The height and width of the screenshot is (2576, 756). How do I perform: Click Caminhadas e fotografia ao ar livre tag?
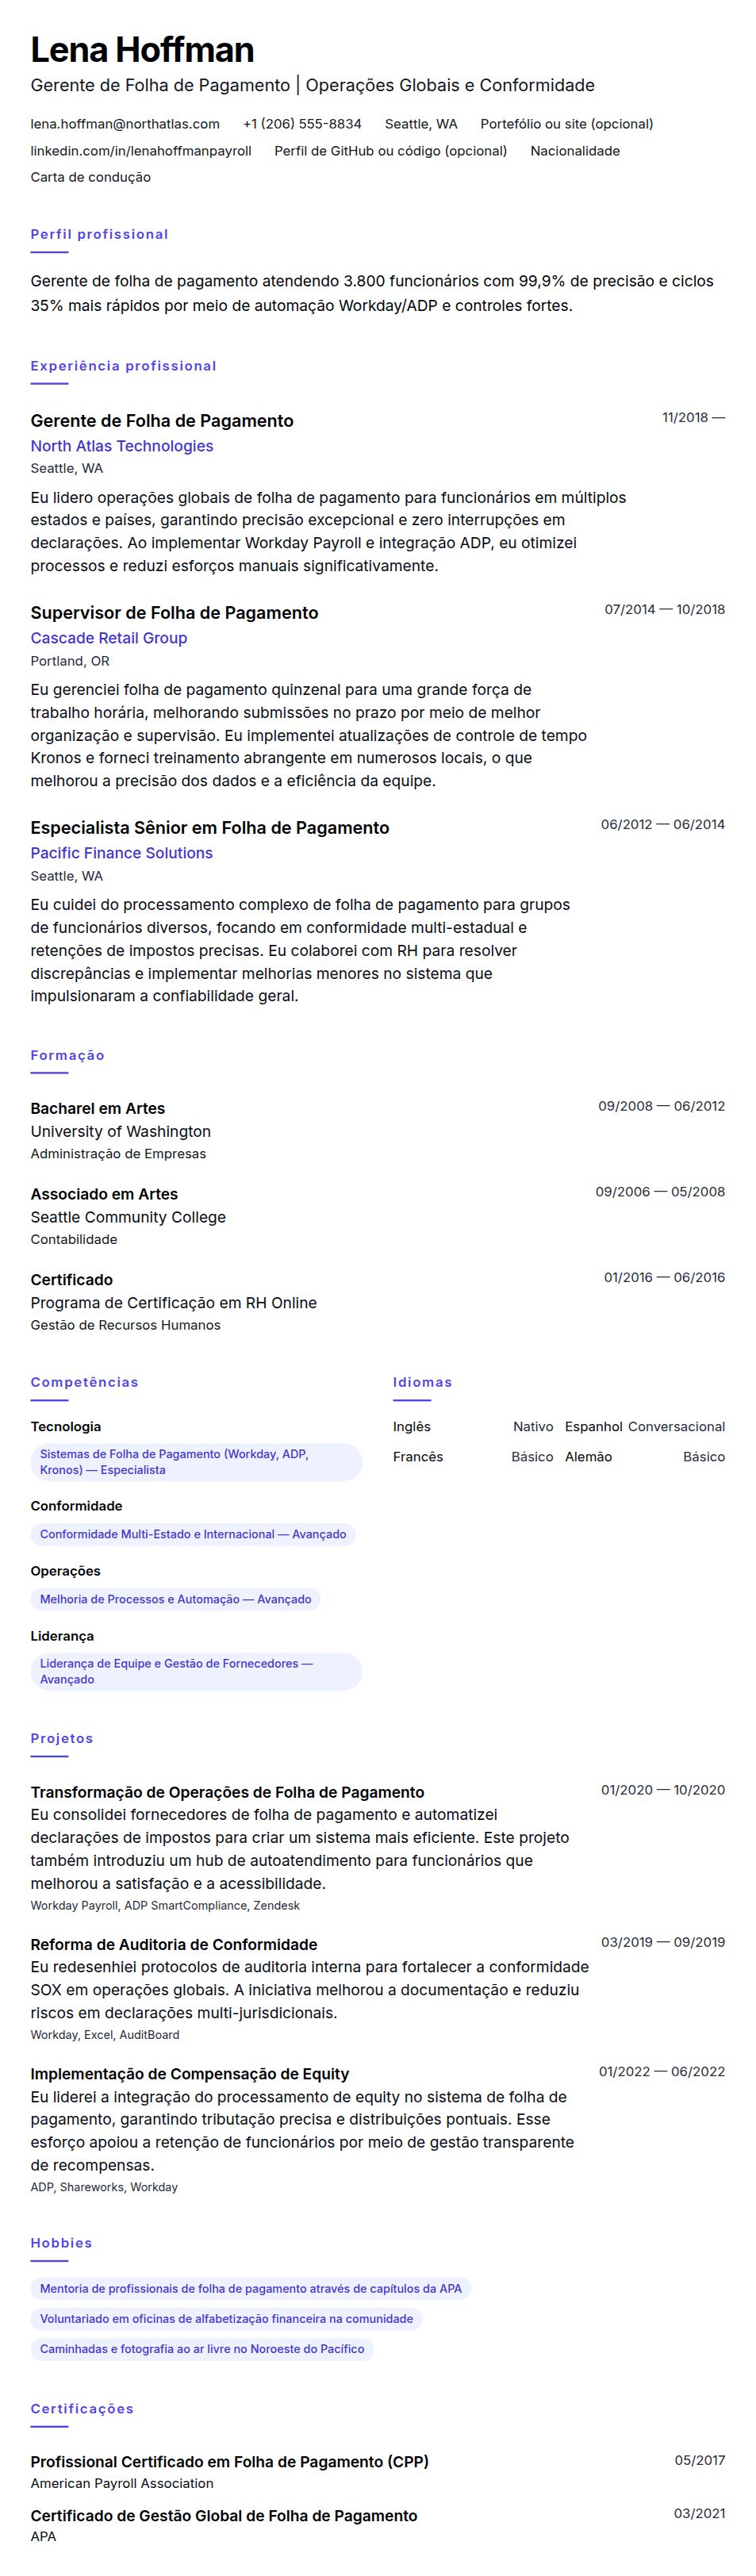click(x=202, y=2348)
